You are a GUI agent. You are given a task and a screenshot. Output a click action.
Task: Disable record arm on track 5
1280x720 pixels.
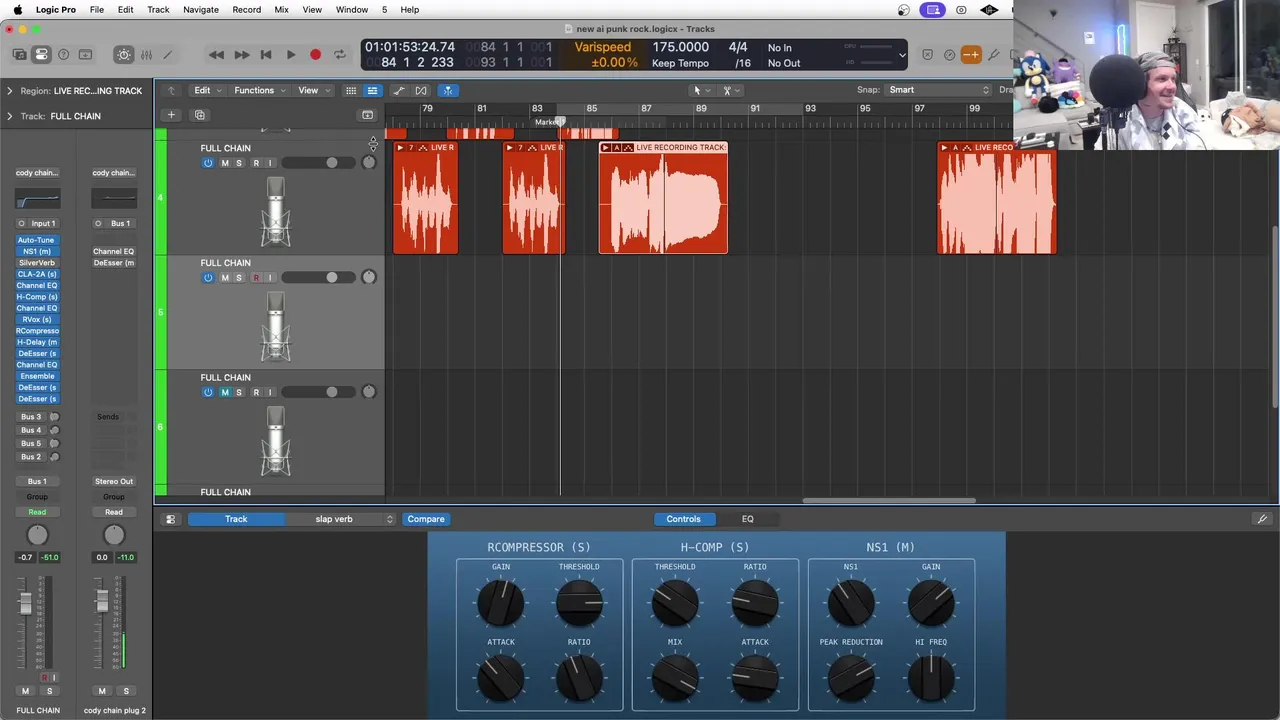point(255,278)
